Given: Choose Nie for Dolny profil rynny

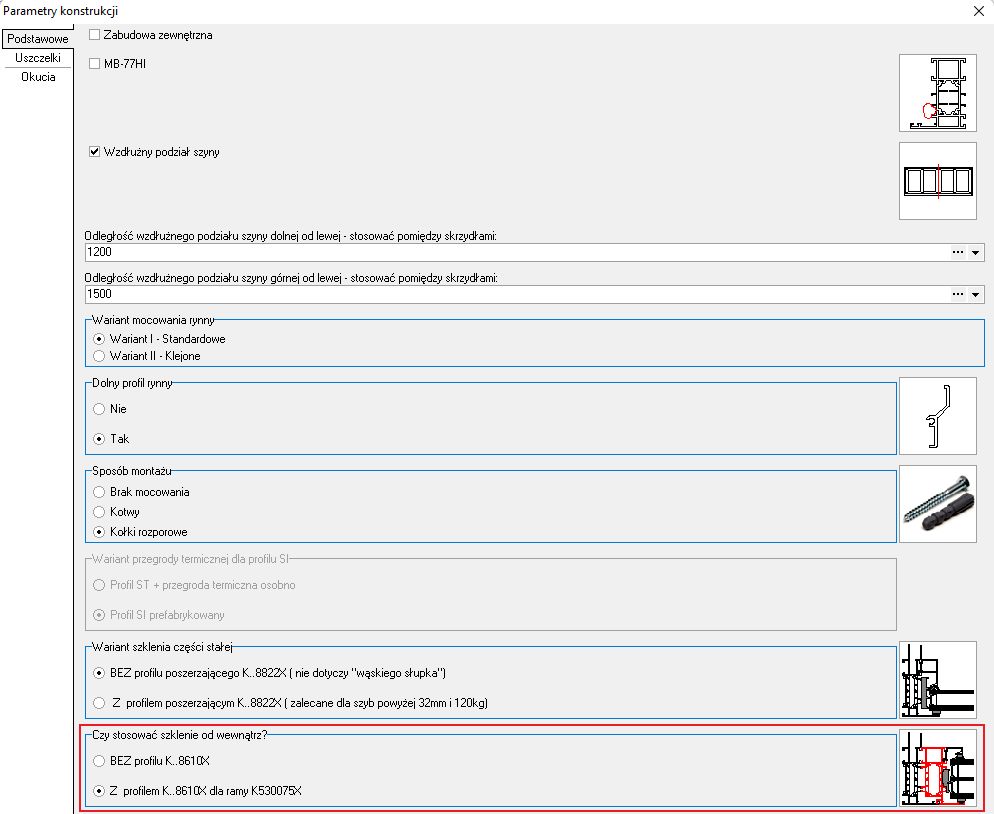Looking at the screenshot, I should [x=99, y=409].
